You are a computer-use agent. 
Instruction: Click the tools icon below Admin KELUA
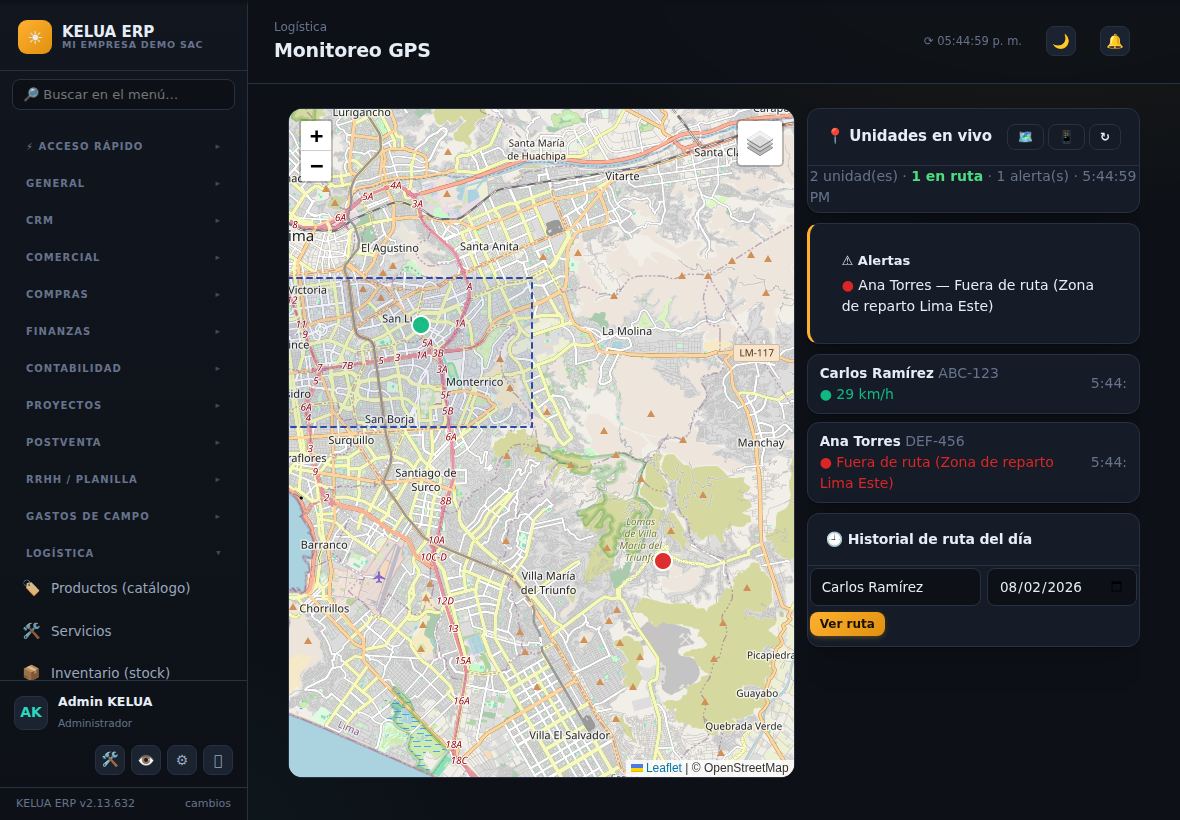(x=110, y=760)
